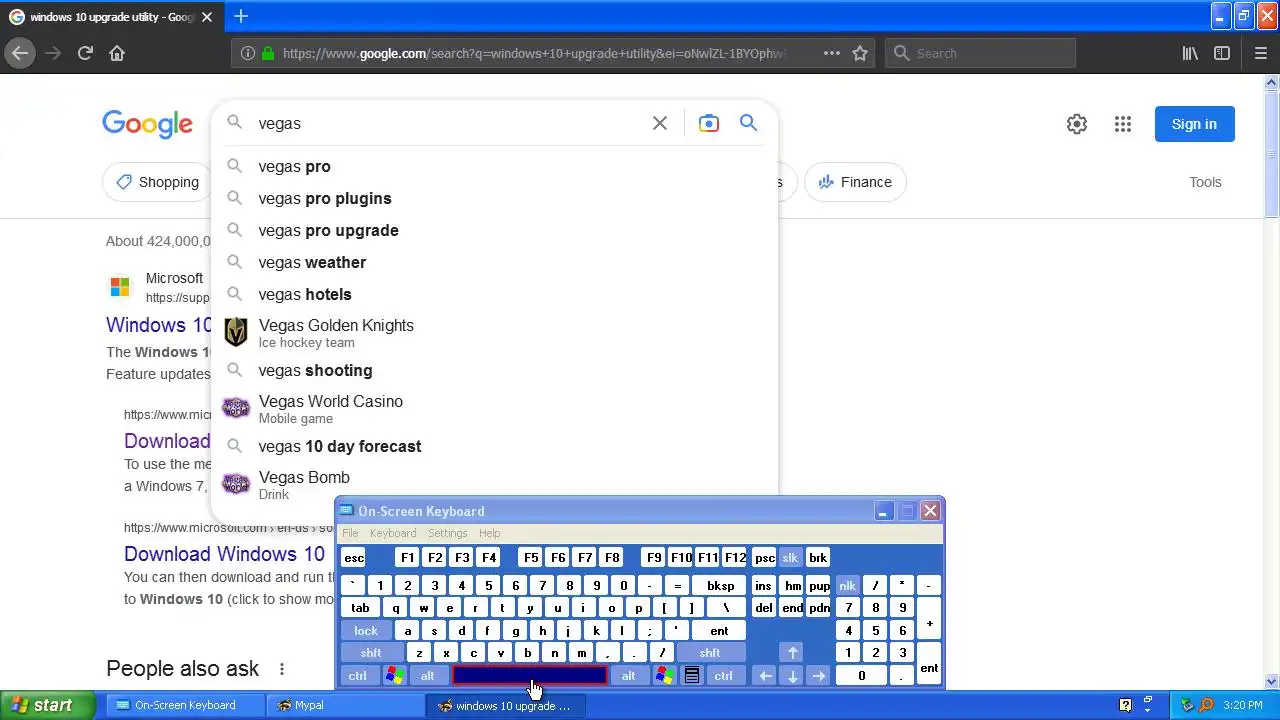Click the blue magnifier search button
Viewport: 1280px width, 720px height.
pos(748,122)
